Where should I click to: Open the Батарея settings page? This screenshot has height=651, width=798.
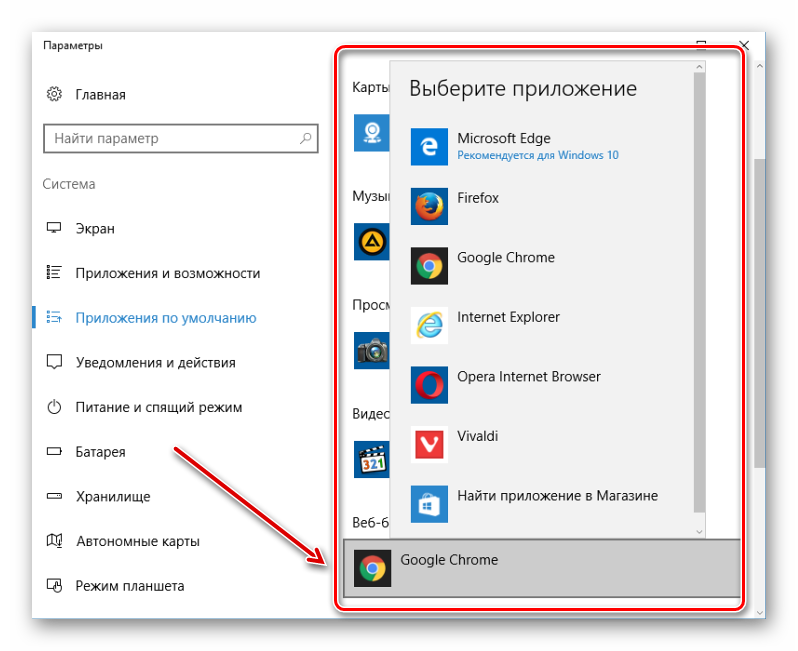(100, 451)
